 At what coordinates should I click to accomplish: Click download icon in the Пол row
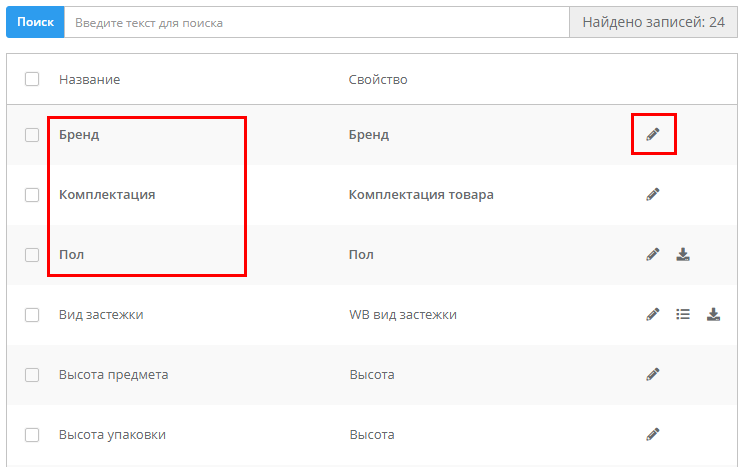(x=683, y=254)
